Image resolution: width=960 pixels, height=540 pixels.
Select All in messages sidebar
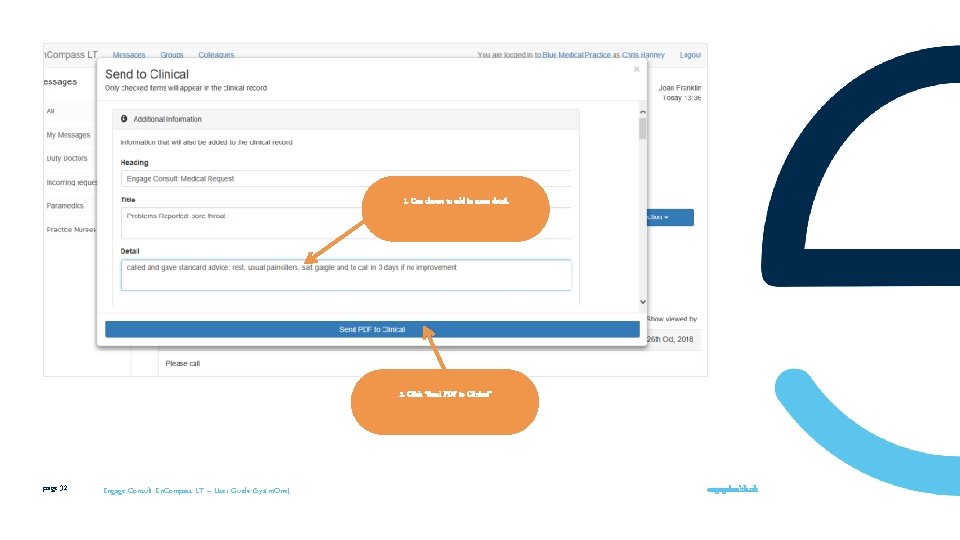tap(50, 111)
